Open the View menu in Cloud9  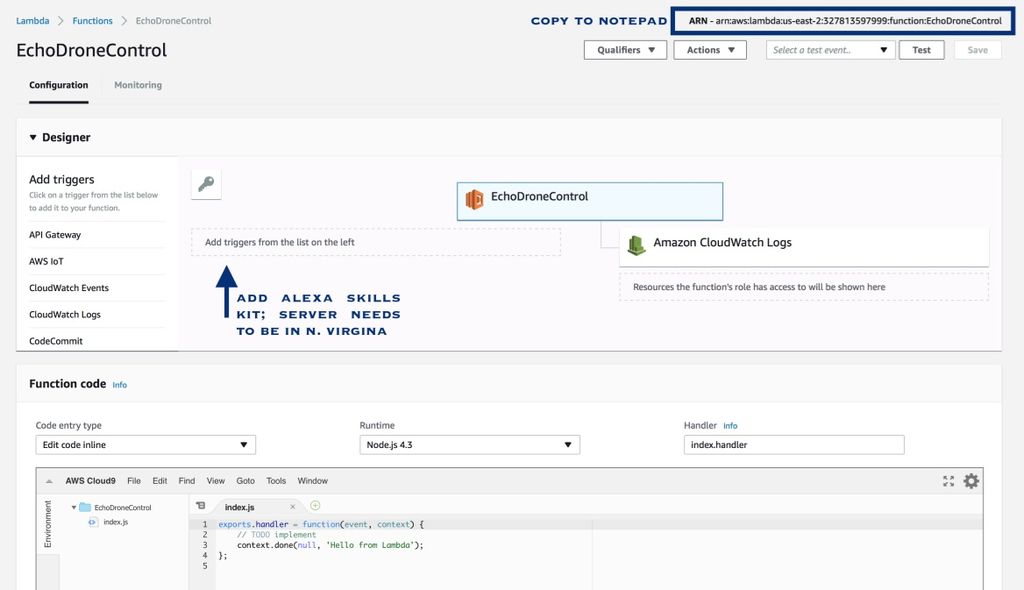pos(216,481)
